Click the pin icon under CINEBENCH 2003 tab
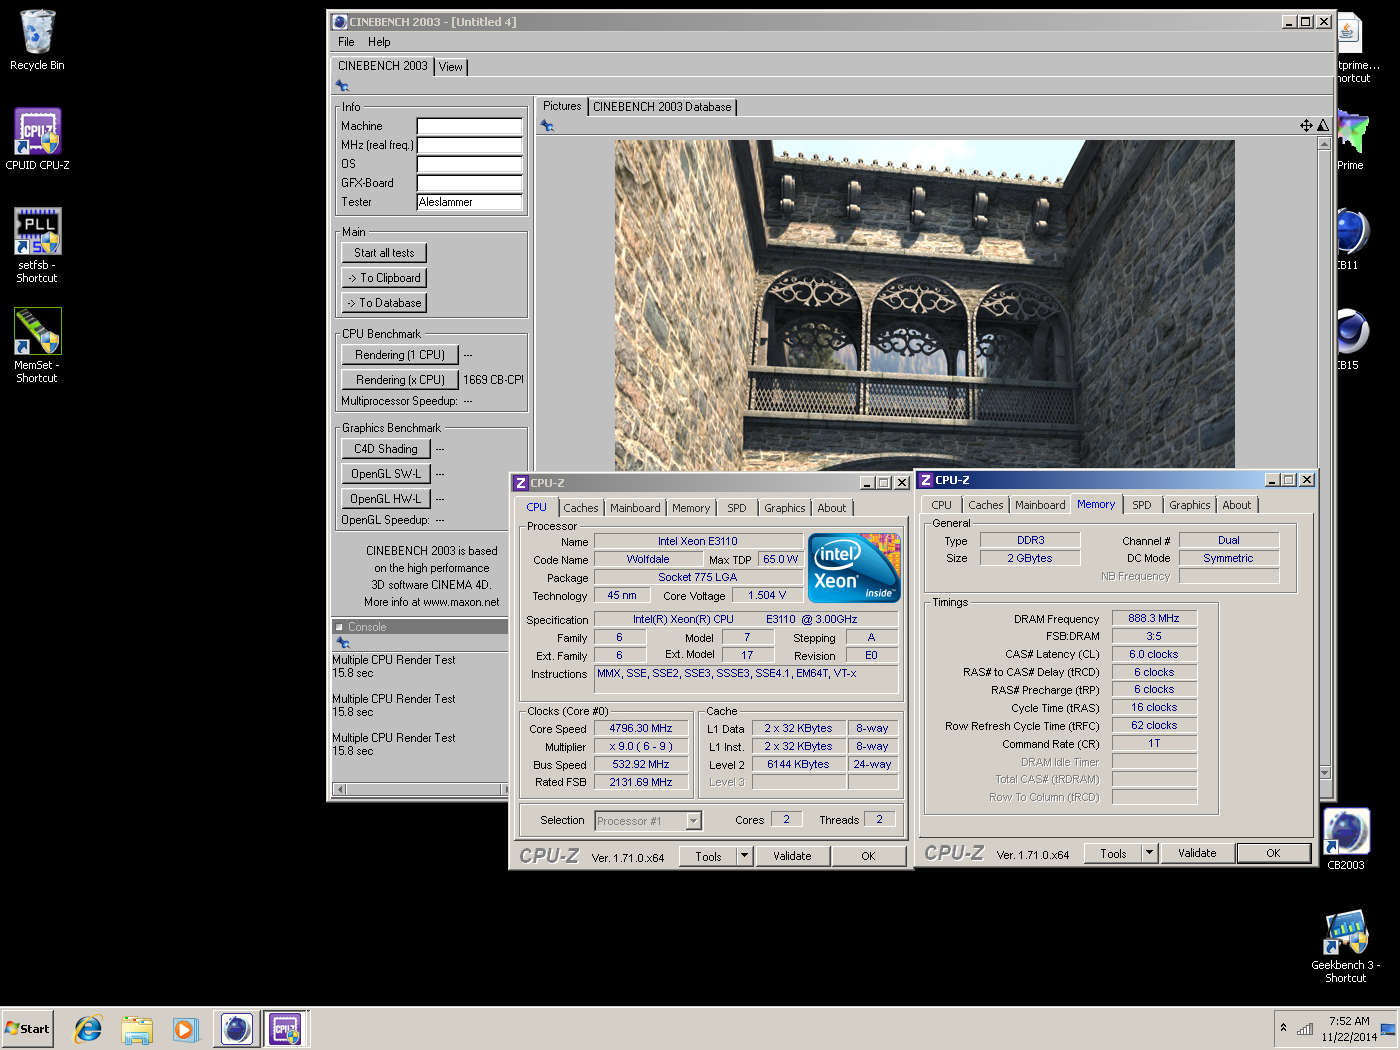This screenshot has width=1400, height=1050. coord(342,86)
